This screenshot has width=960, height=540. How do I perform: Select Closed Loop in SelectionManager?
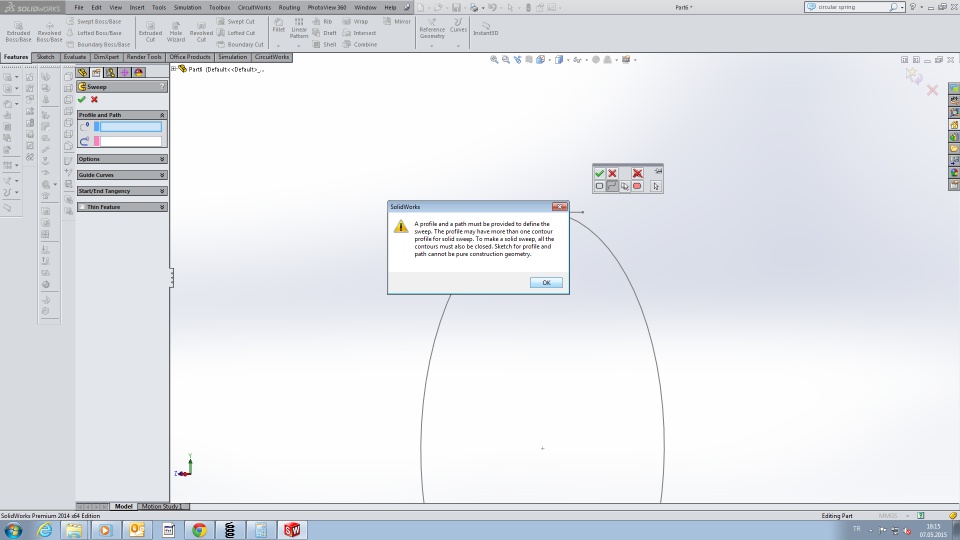click(x=599, y=186)
